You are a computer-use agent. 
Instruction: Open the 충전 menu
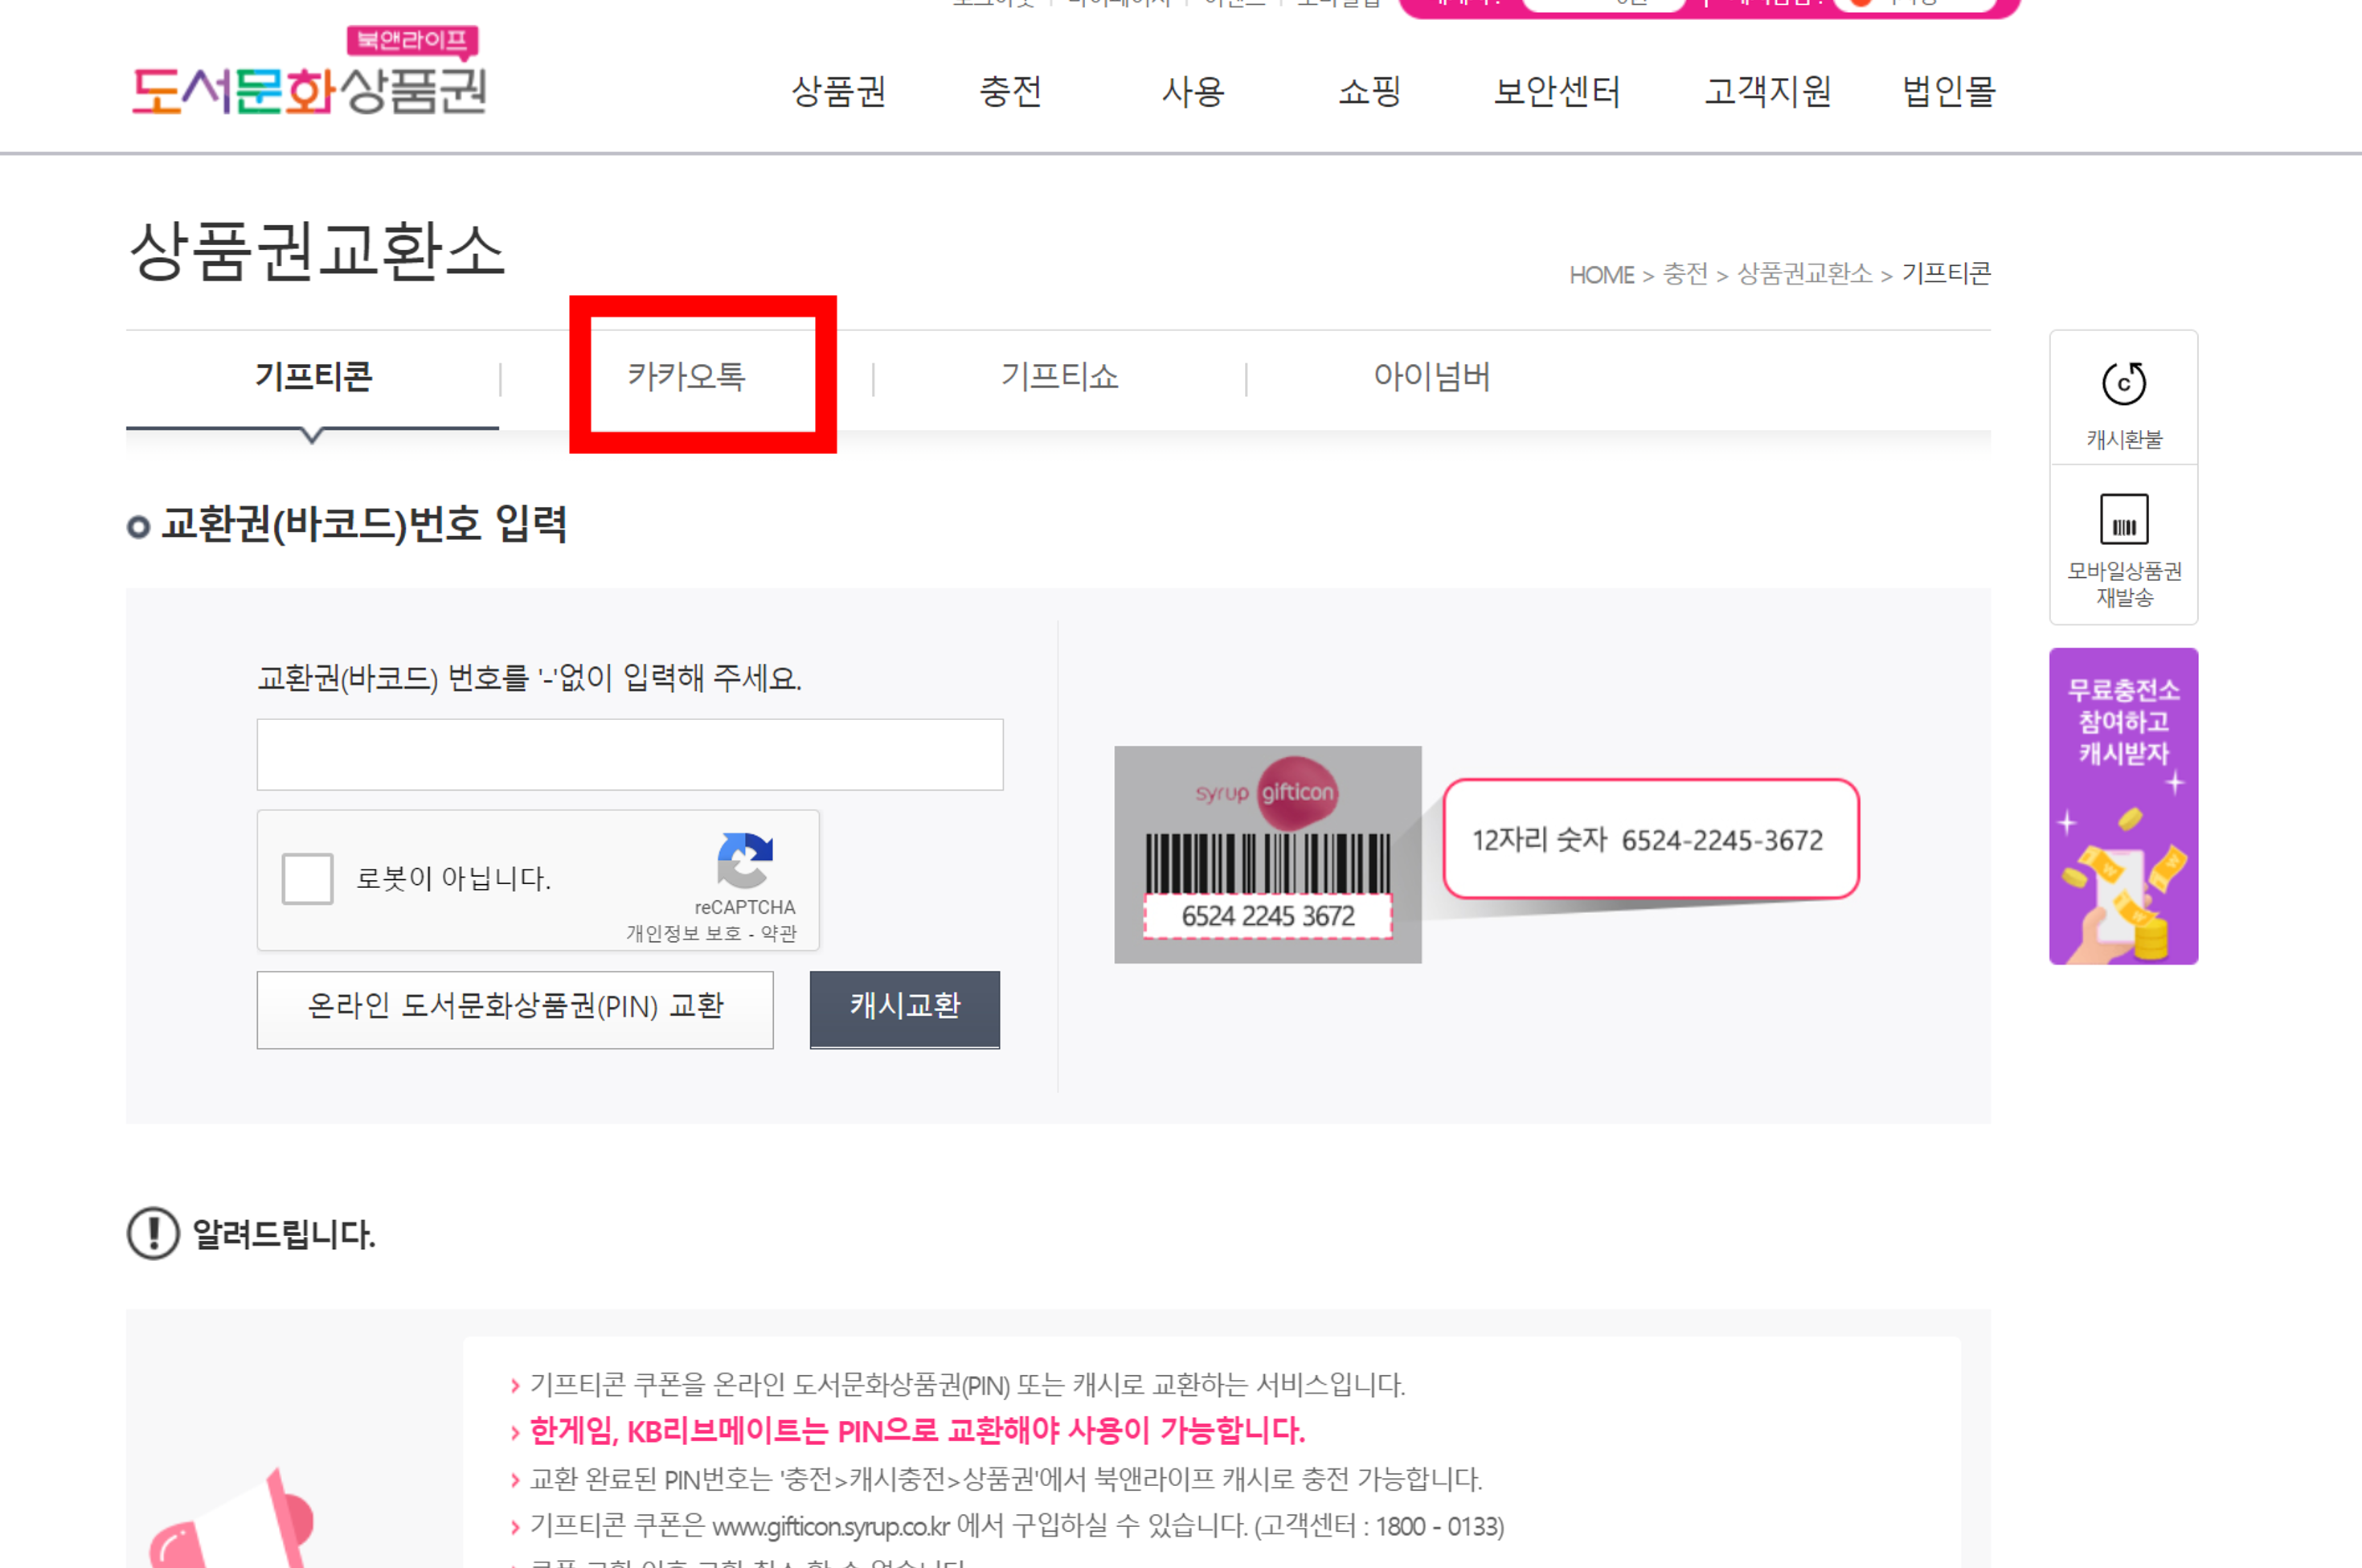tap(1010, 92)
